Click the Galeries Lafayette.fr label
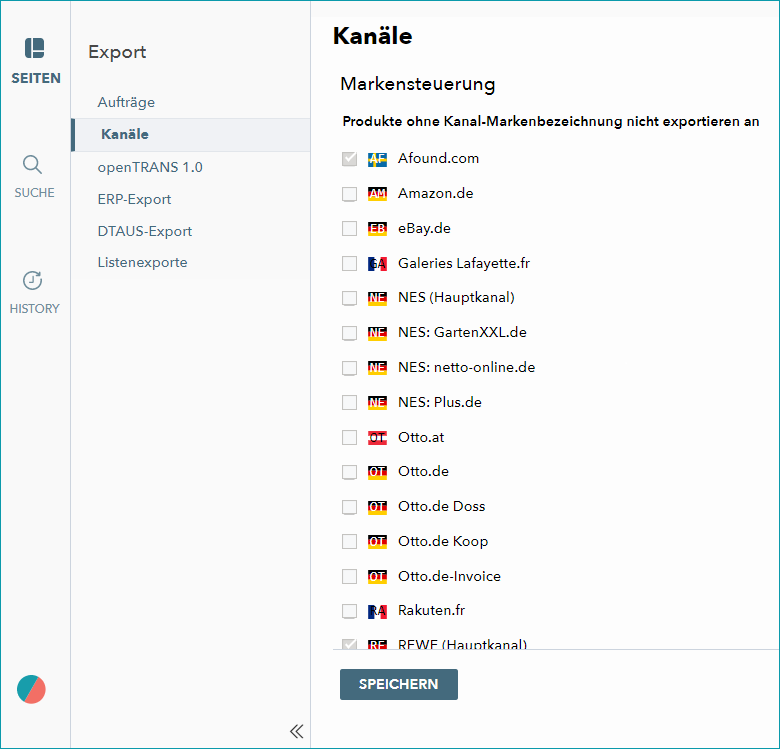 tap(464, 263)
